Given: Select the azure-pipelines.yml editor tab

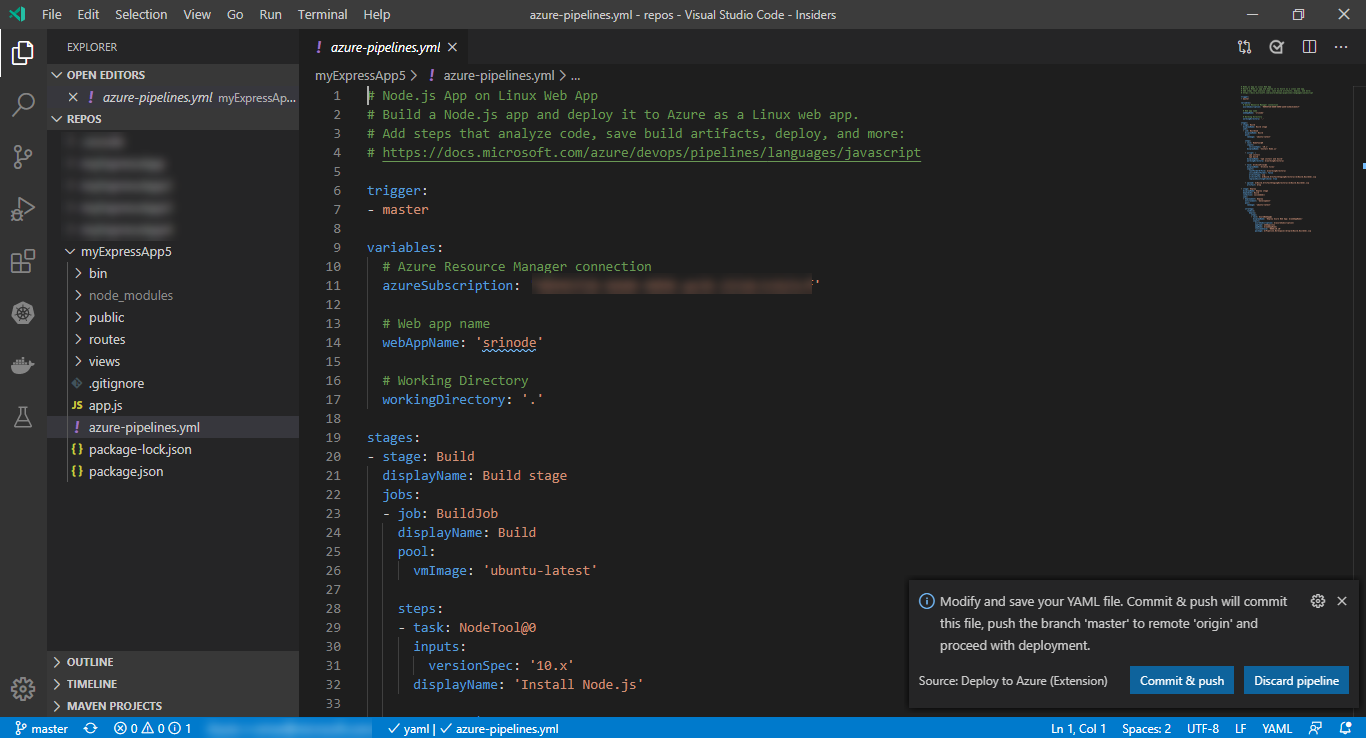Looking at the screenshot, I should [x=385, y=46].
